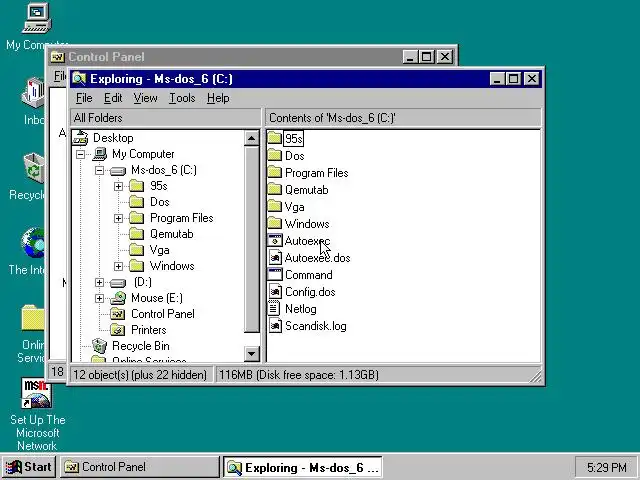Expand the Mouse (E:) drive tree node

point(99,298)
